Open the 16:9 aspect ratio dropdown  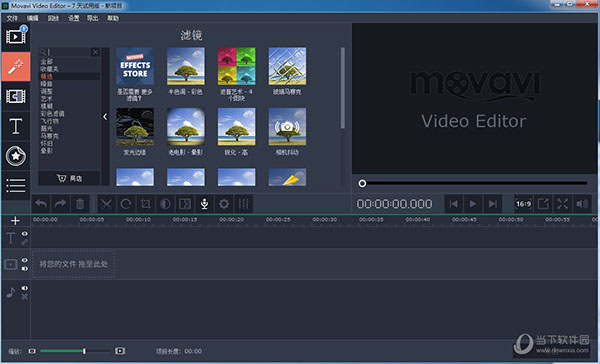(x=523, y=204)
